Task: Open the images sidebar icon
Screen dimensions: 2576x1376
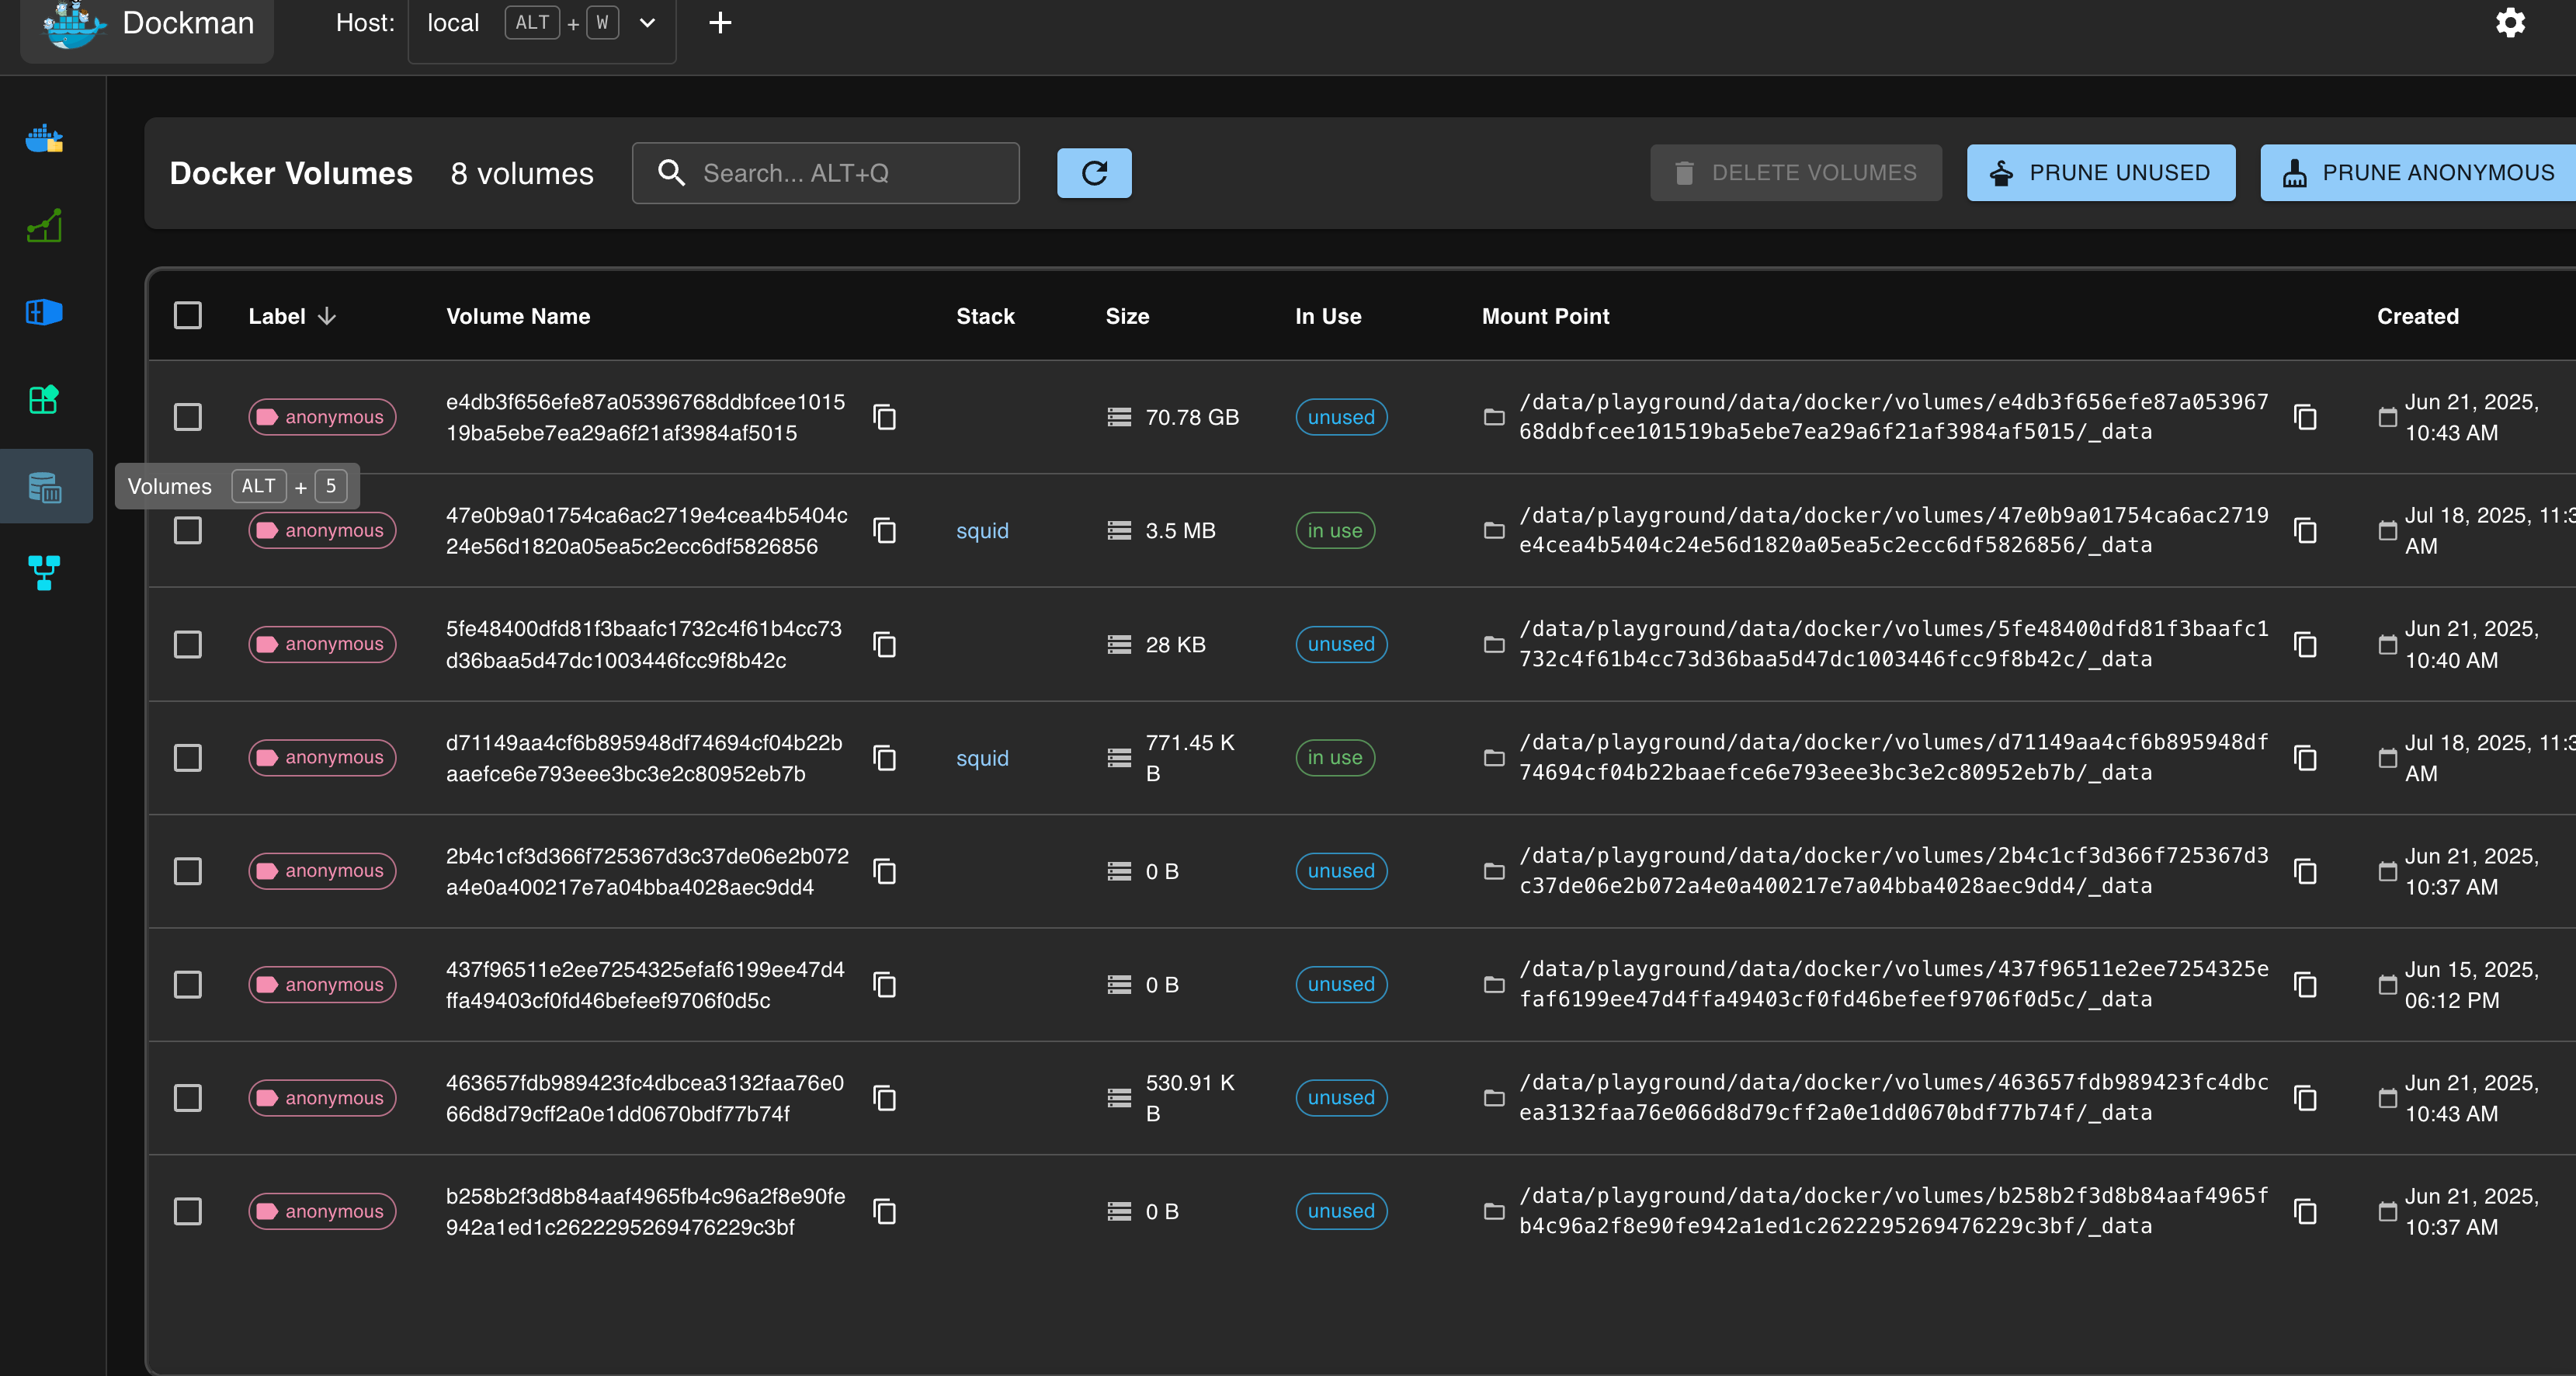Action: tap(44, 313)
